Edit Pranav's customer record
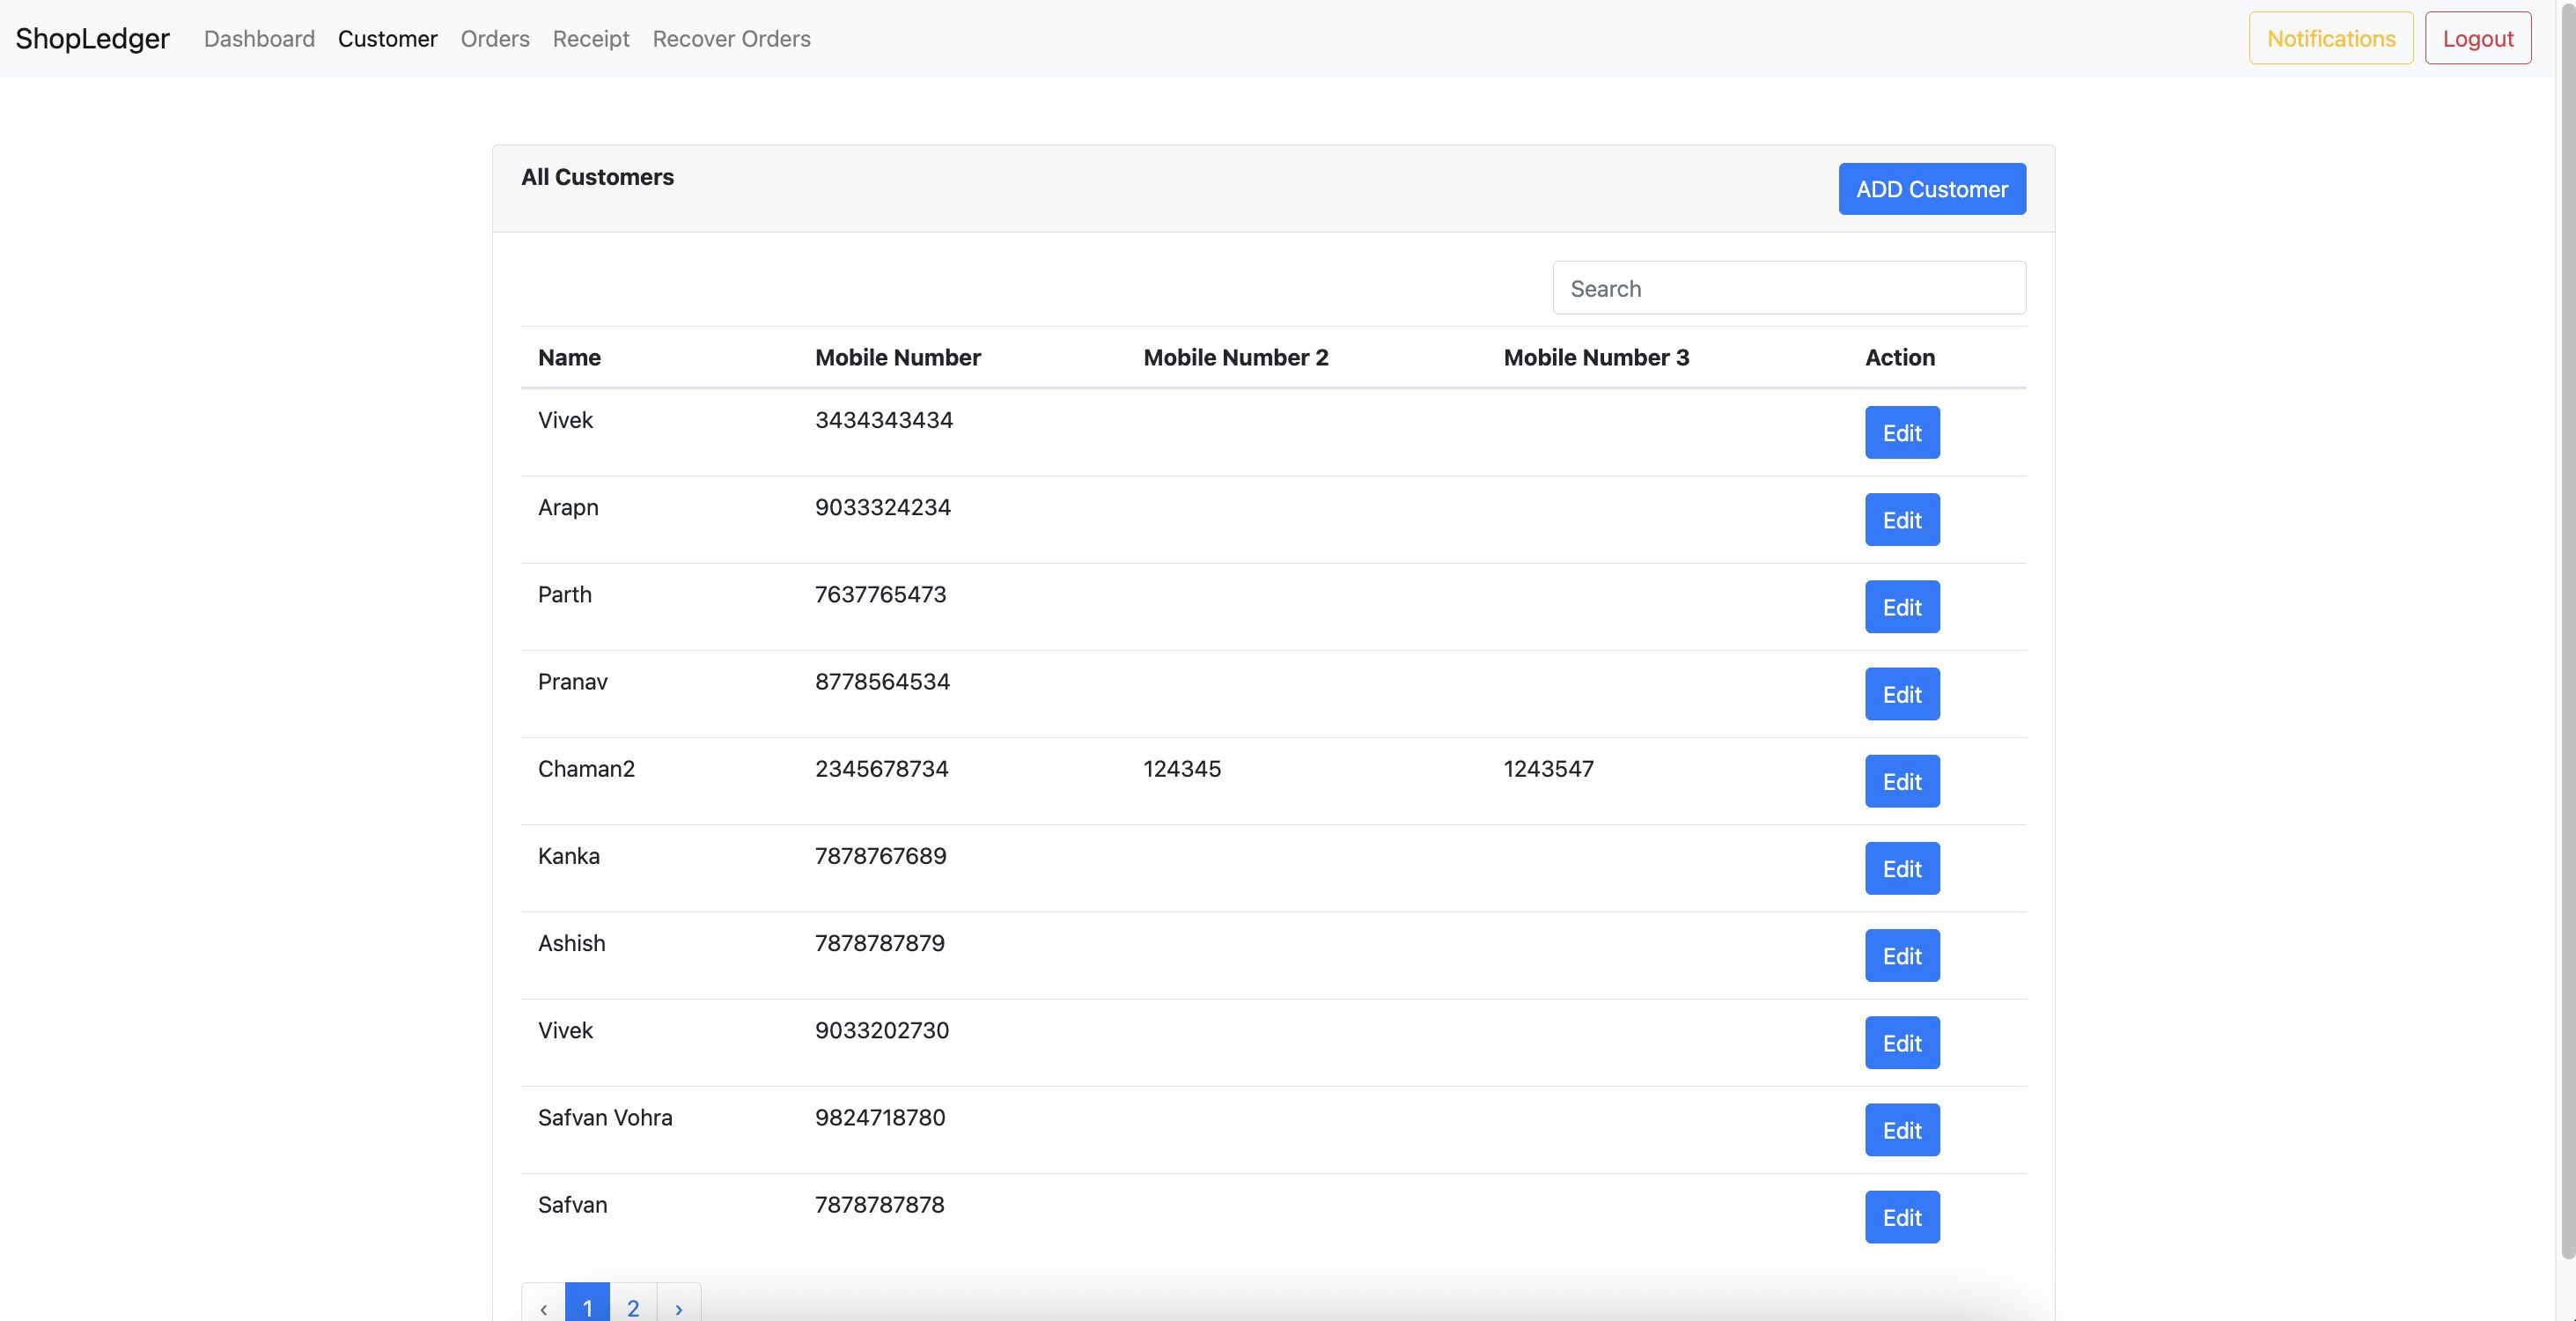 click(1901, 694)
